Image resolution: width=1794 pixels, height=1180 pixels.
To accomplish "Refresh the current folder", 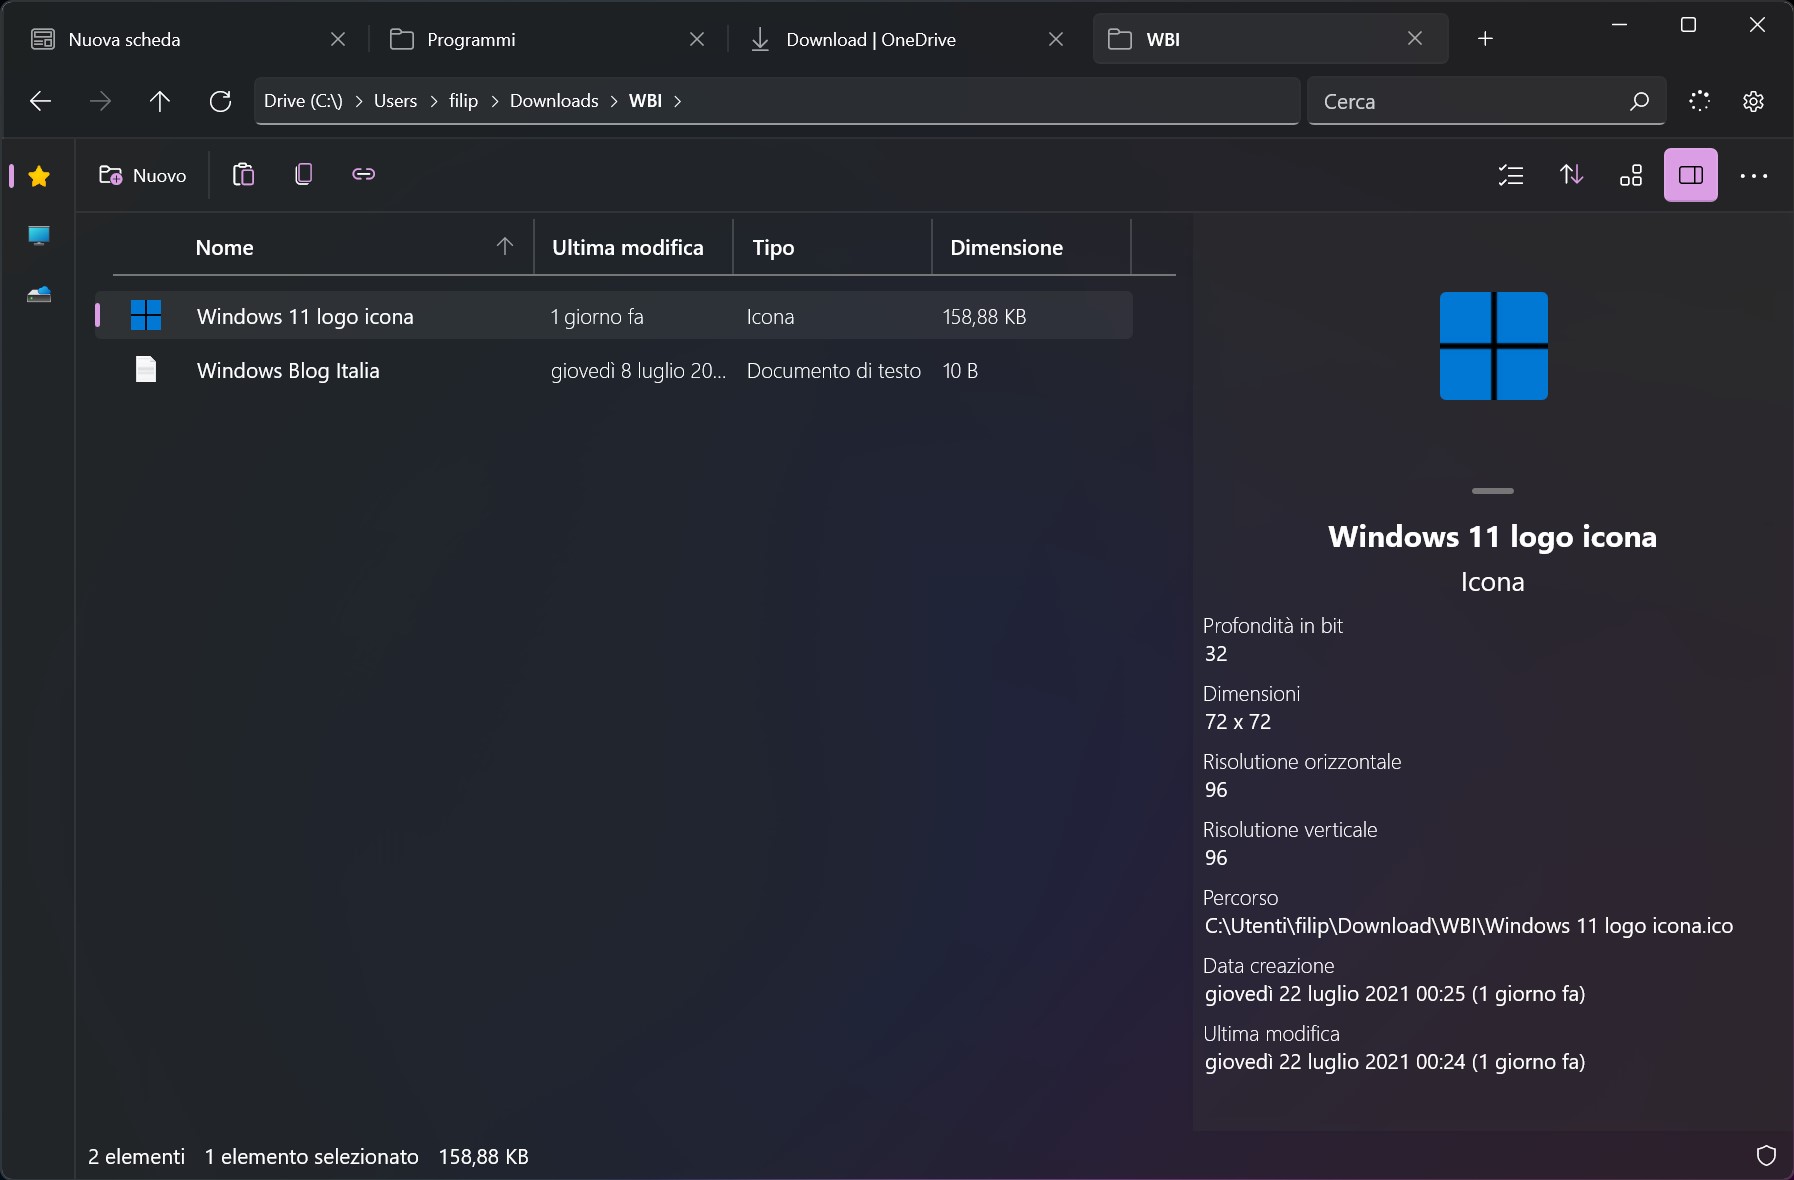I will click(220, 101).
